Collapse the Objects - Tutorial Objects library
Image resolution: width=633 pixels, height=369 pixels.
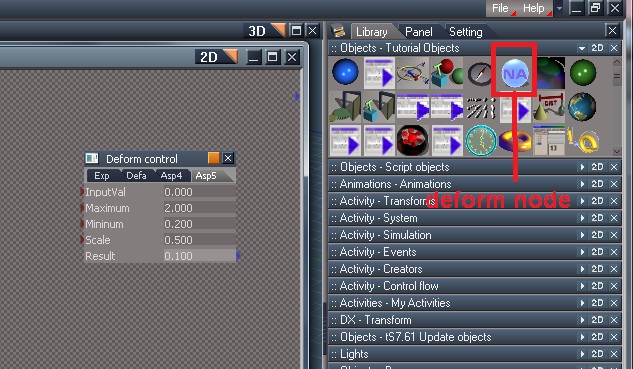click(582, 48)
